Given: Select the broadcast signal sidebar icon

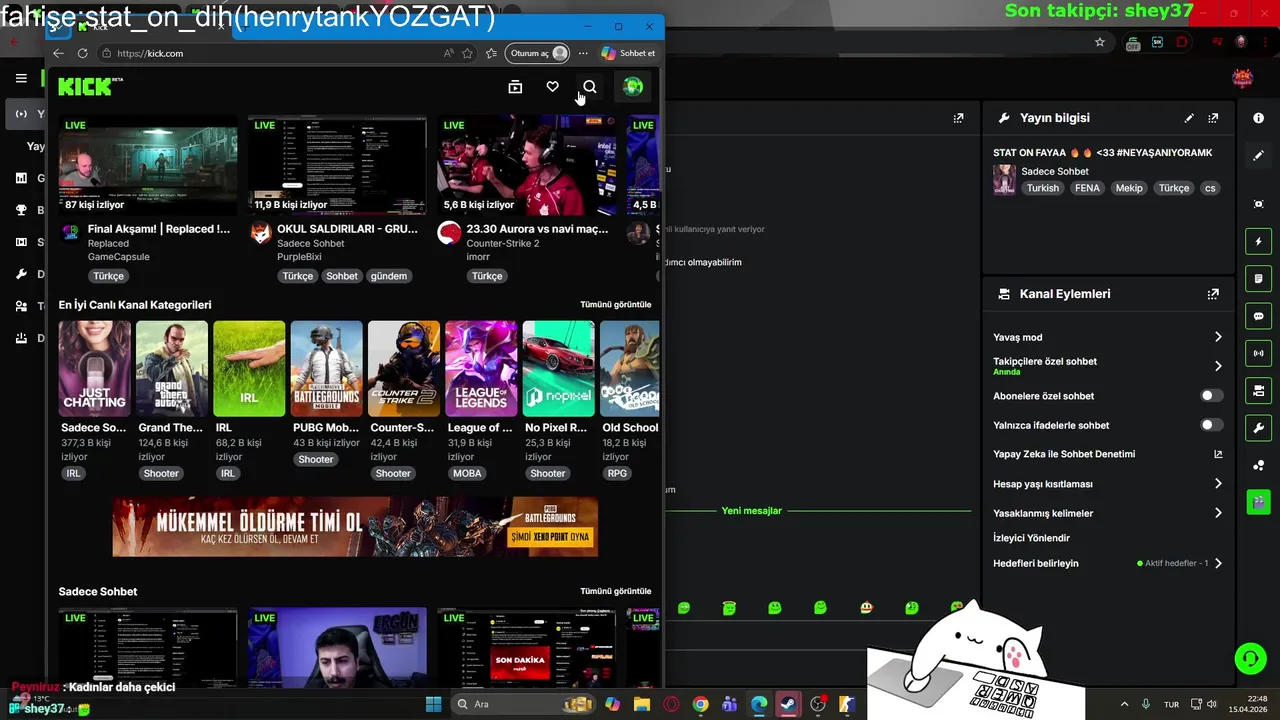Looking at the screenshot, I should point(1258,353).
